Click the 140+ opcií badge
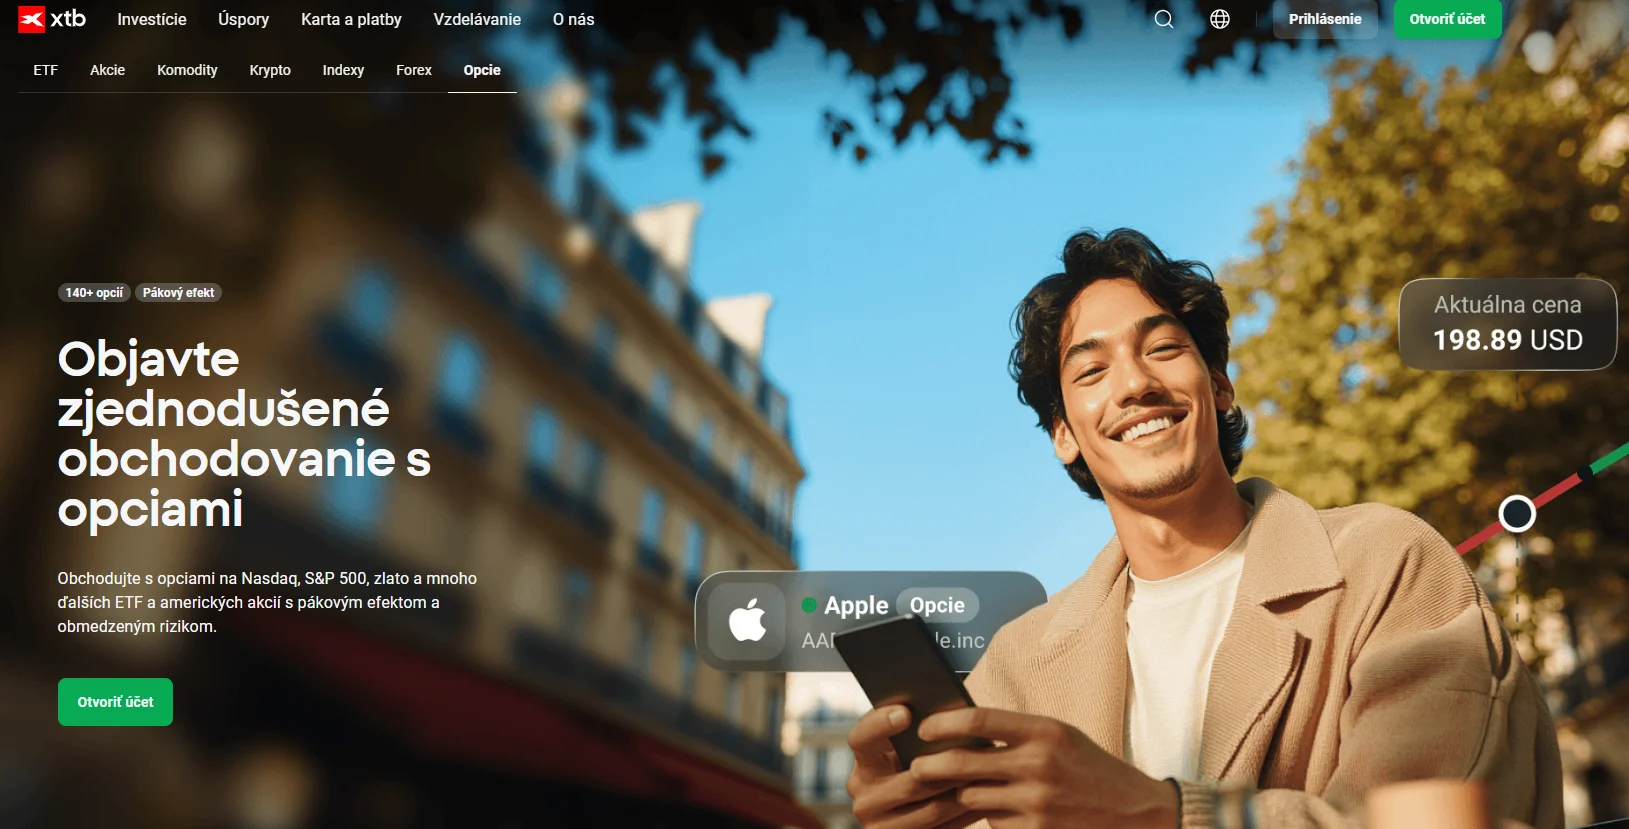Image resolution: width=1629 pixels, height=829 pixels. (x=94, y=293)
